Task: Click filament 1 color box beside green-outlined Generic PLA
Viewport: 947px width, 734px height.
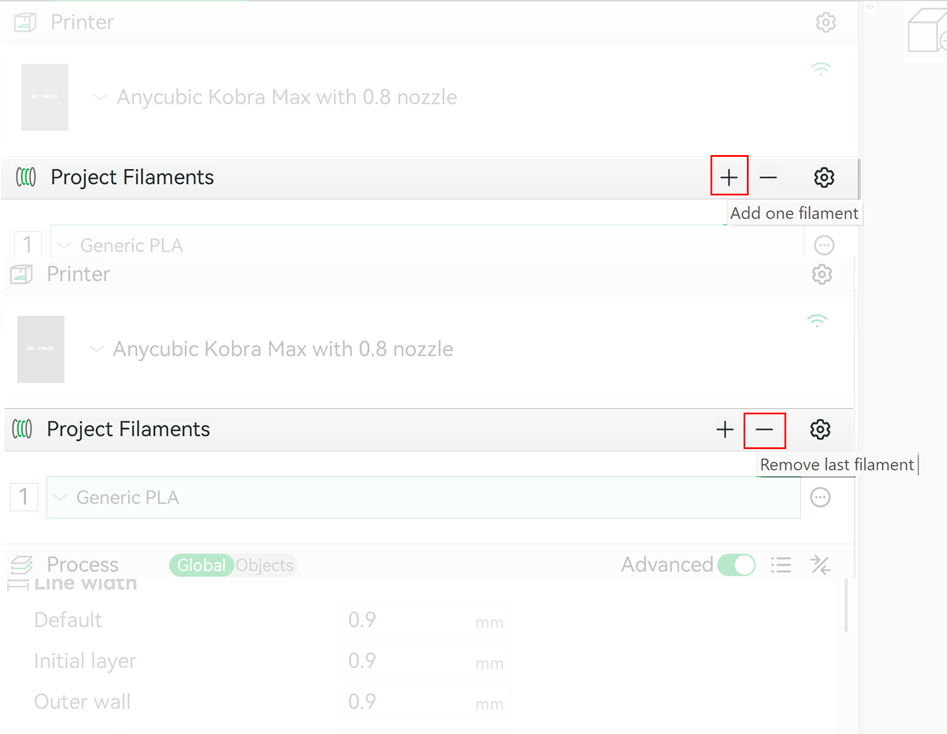Action: point(24,497)
